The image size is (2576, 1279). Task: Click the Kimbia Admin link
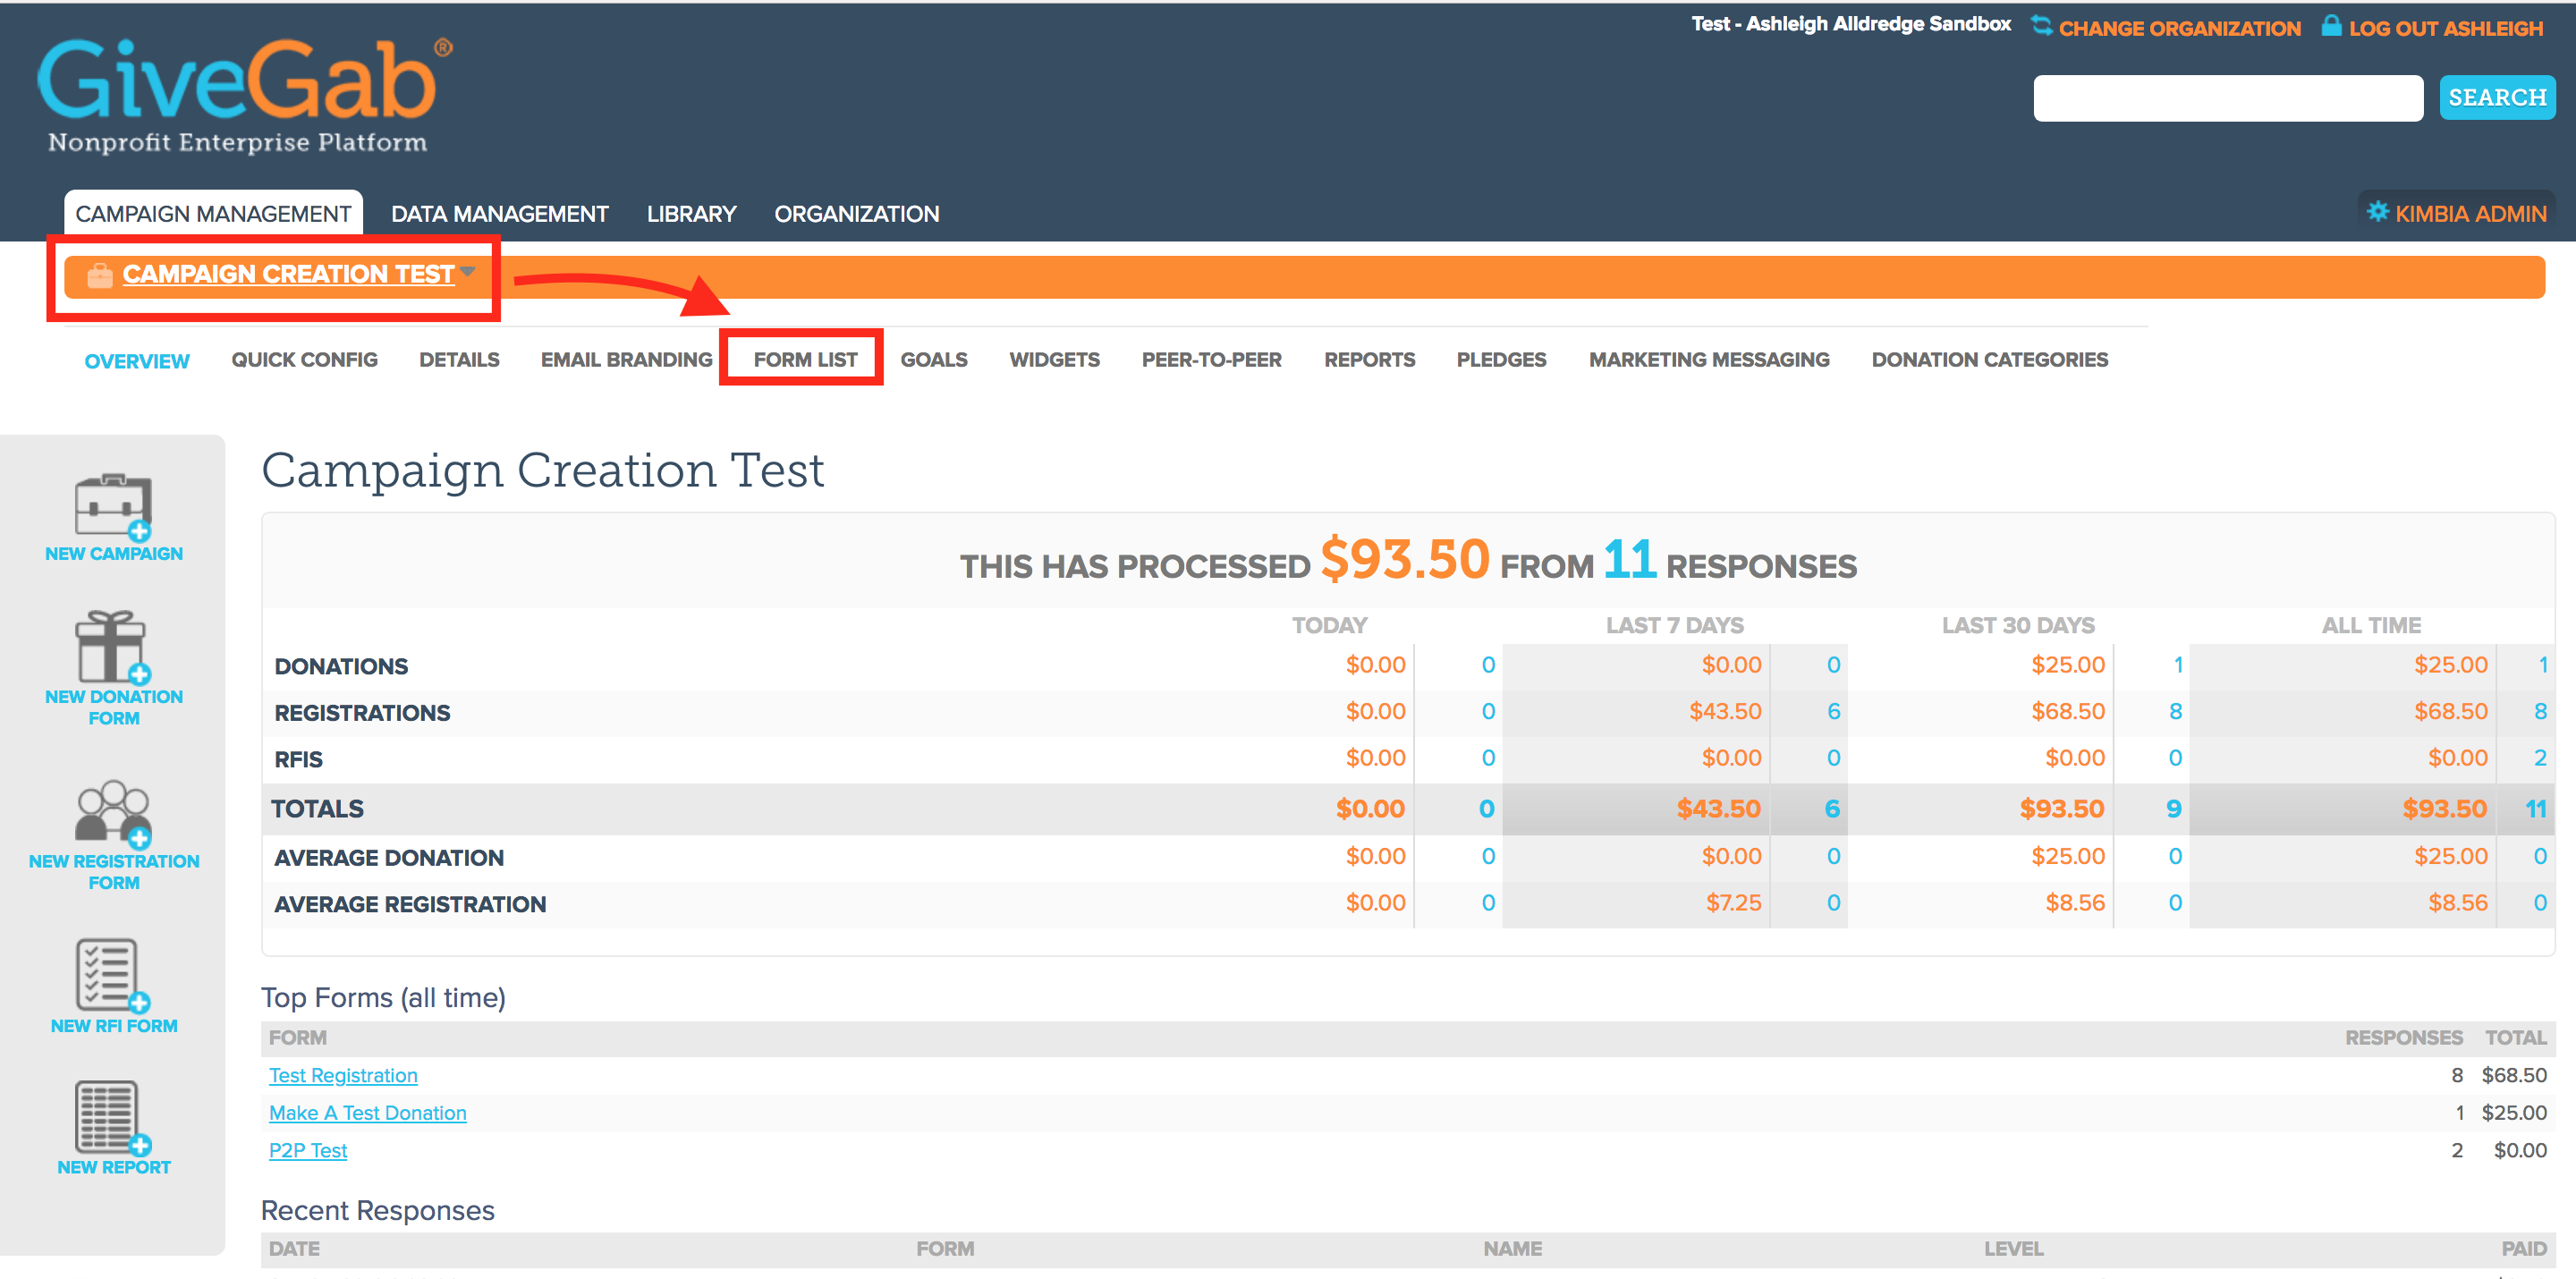click(2470, 214)
